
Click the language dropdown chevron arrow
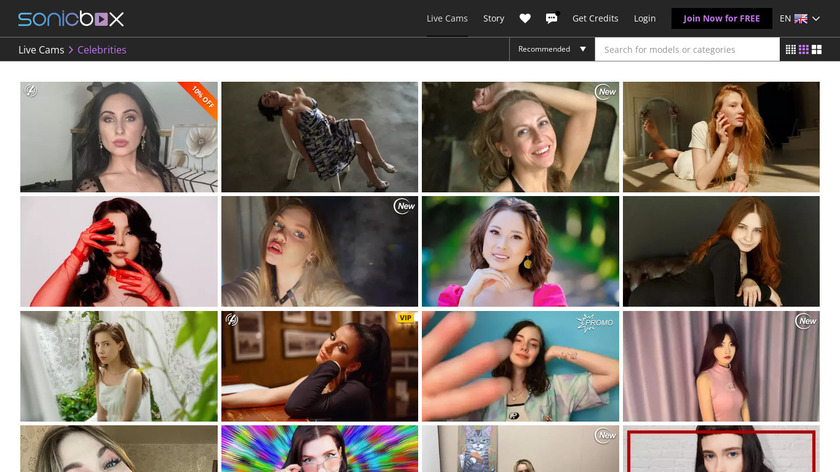click(x=817, y=18)
